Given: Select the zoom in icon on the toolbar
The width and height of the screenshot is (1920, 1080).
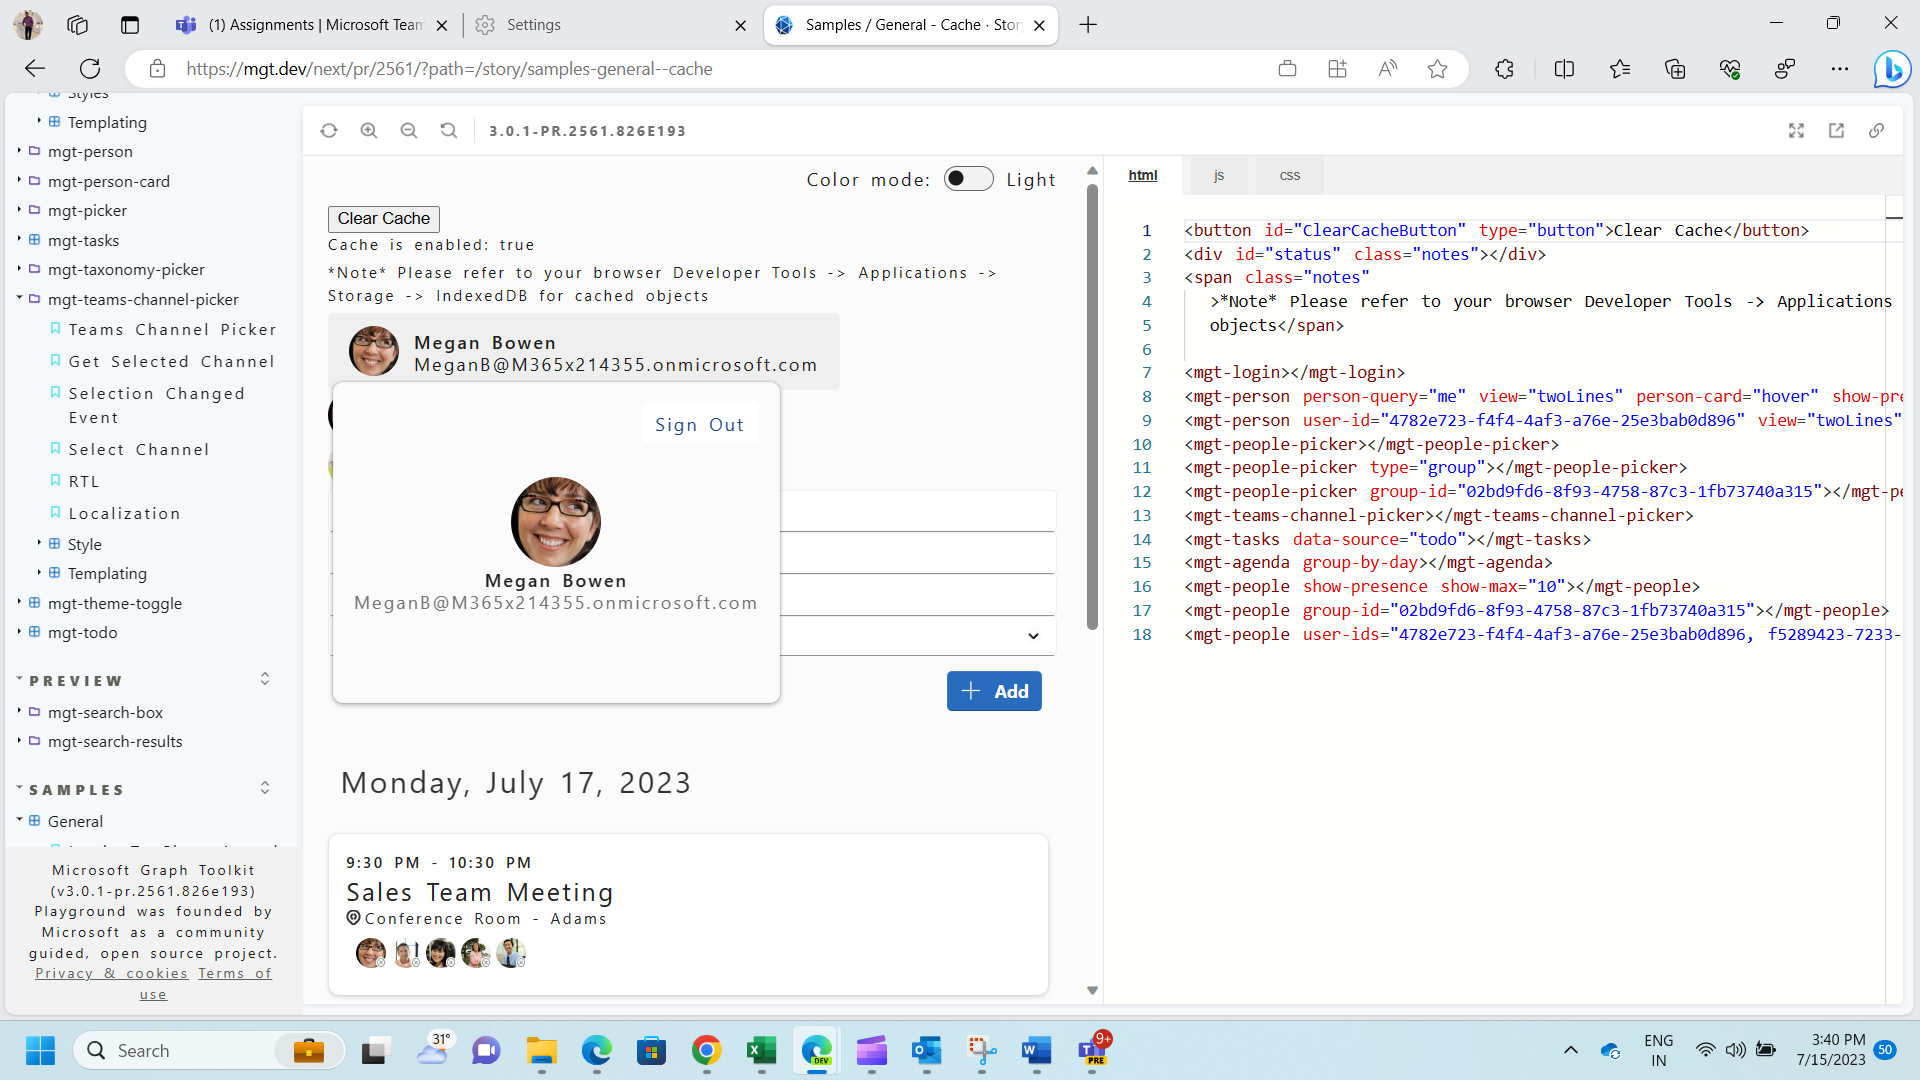Looking at the screenshot, I should (x=369, y=130).
